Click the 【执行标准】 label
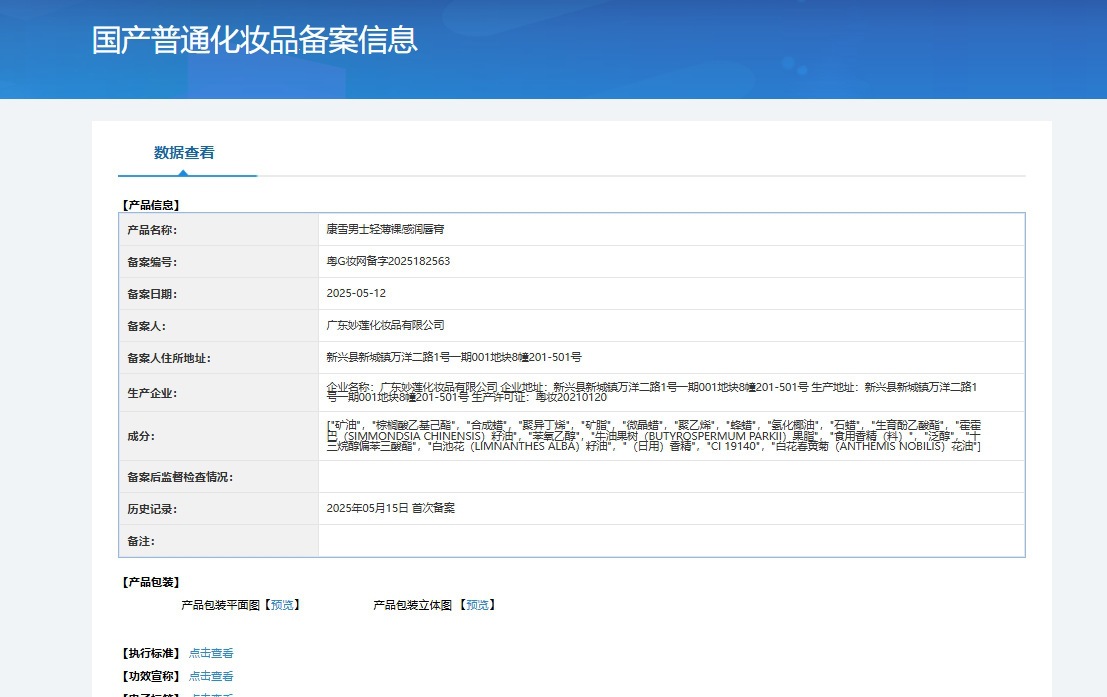This screenshot has width=1107, height=697. 151,653
